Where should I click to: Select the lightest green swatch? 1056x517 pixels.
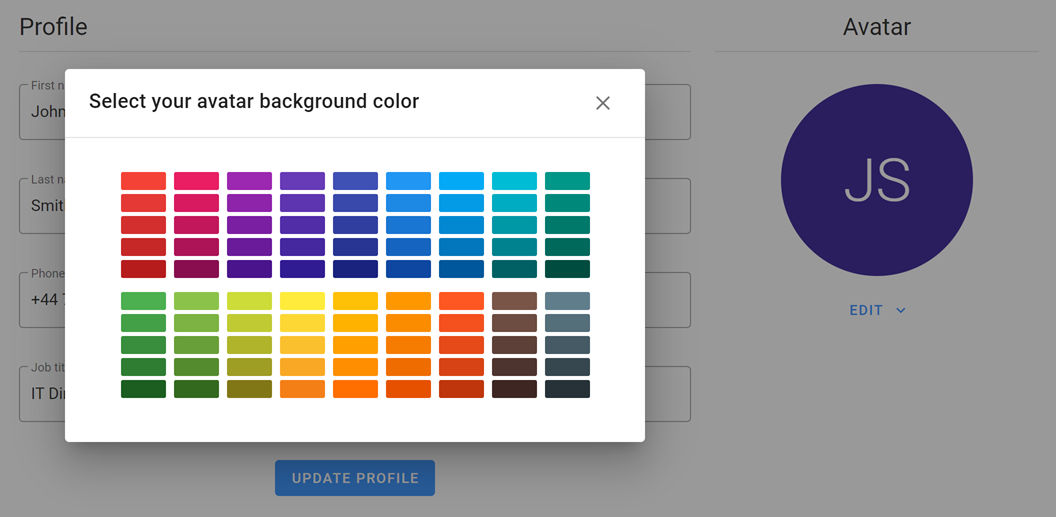click(x=143, y=301)
